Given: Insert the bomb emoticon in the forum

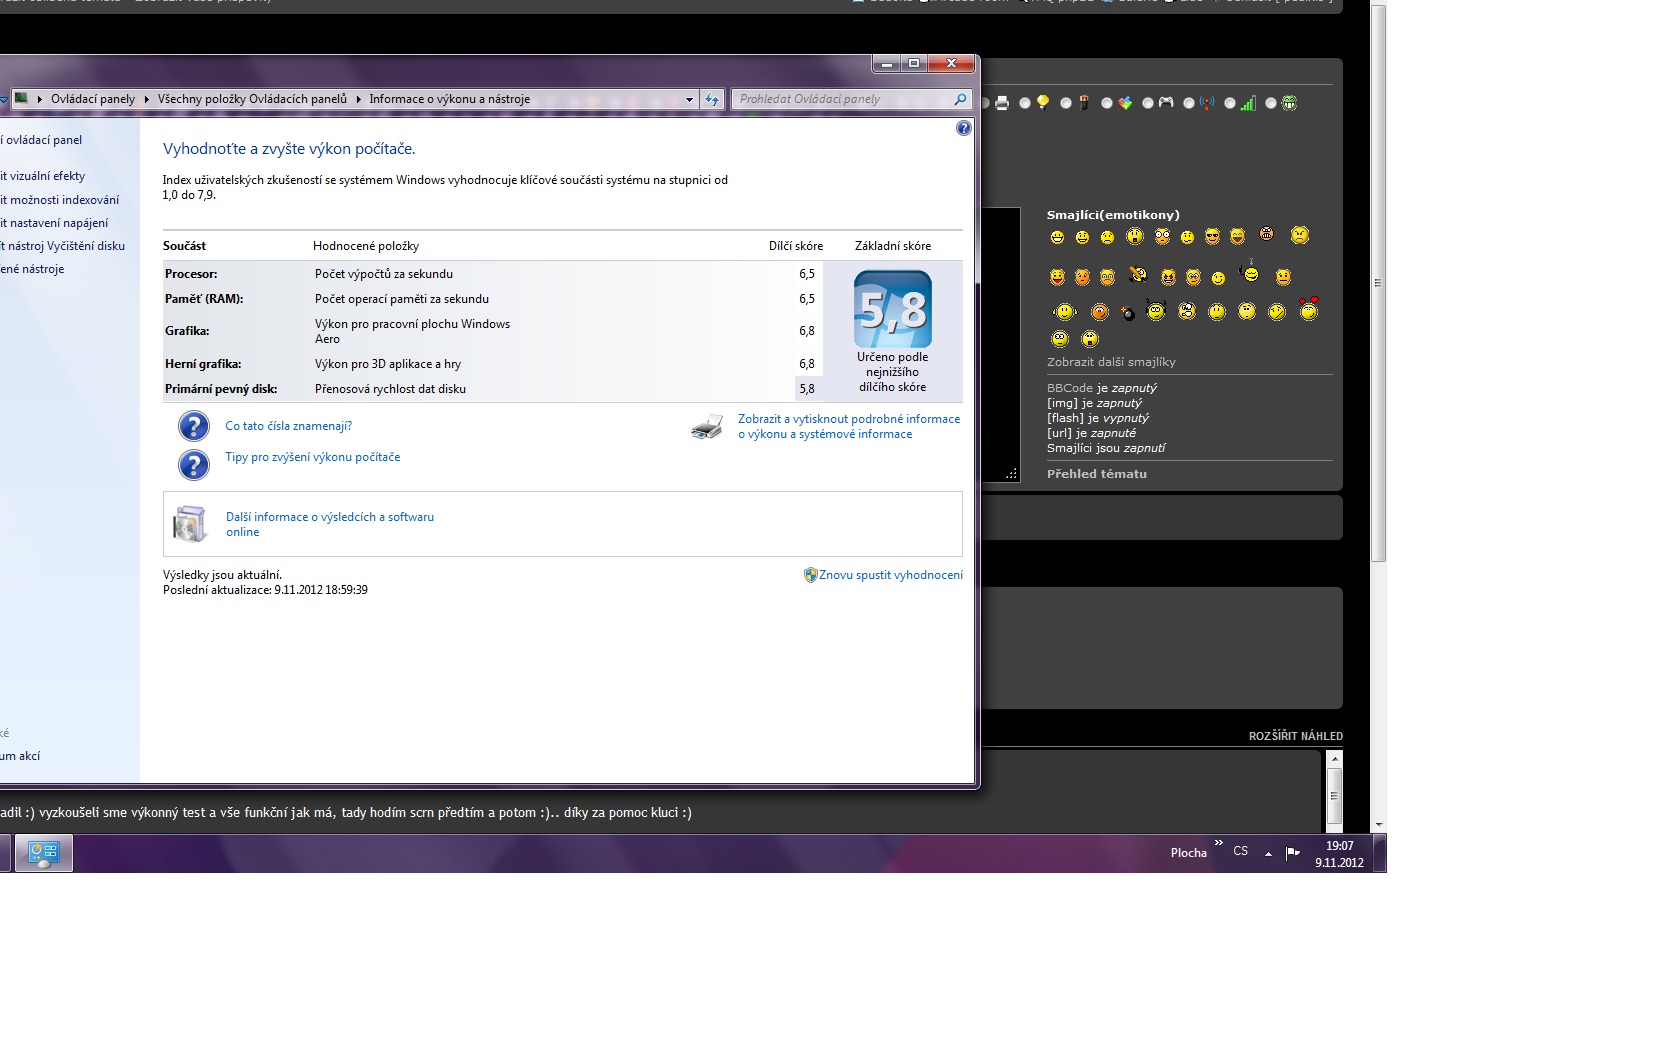Looking at the screenshot, I should tap(1127, 313).
